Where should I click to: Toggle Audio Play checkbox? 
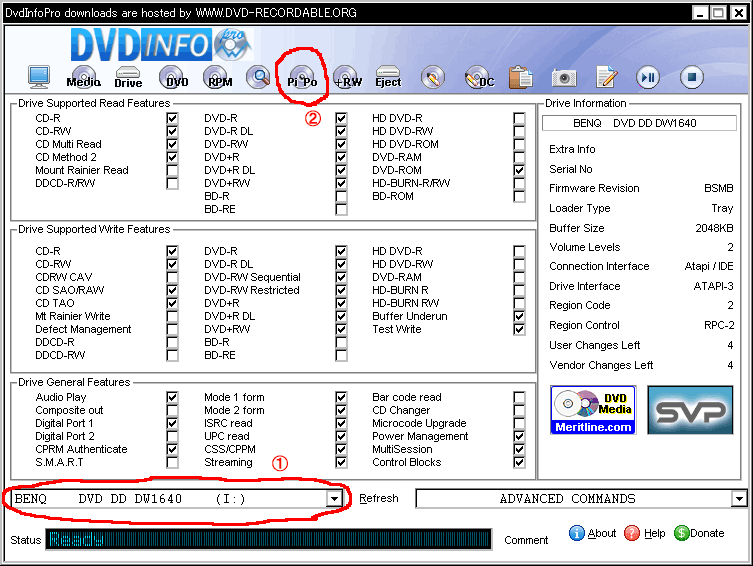click(172, 397)
